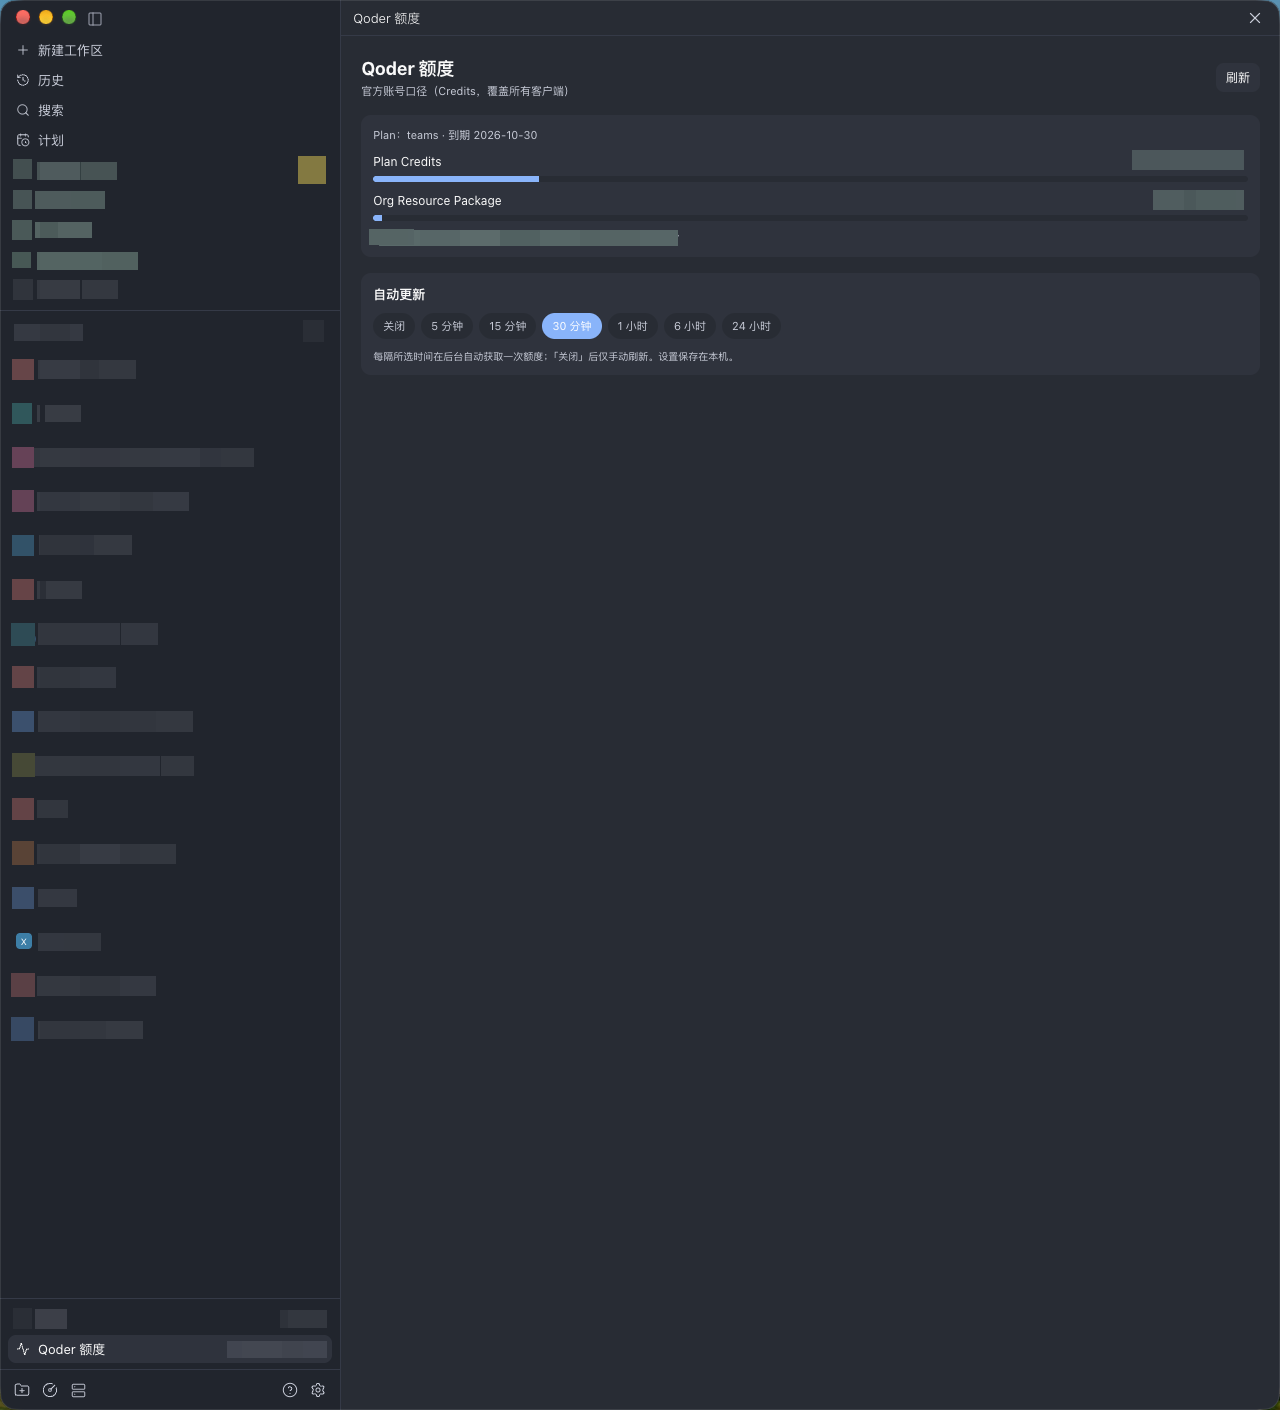Select the 30 分钟 interval chip
Viewport: 1280px width, 1410px height.
(x=572, y=326)
